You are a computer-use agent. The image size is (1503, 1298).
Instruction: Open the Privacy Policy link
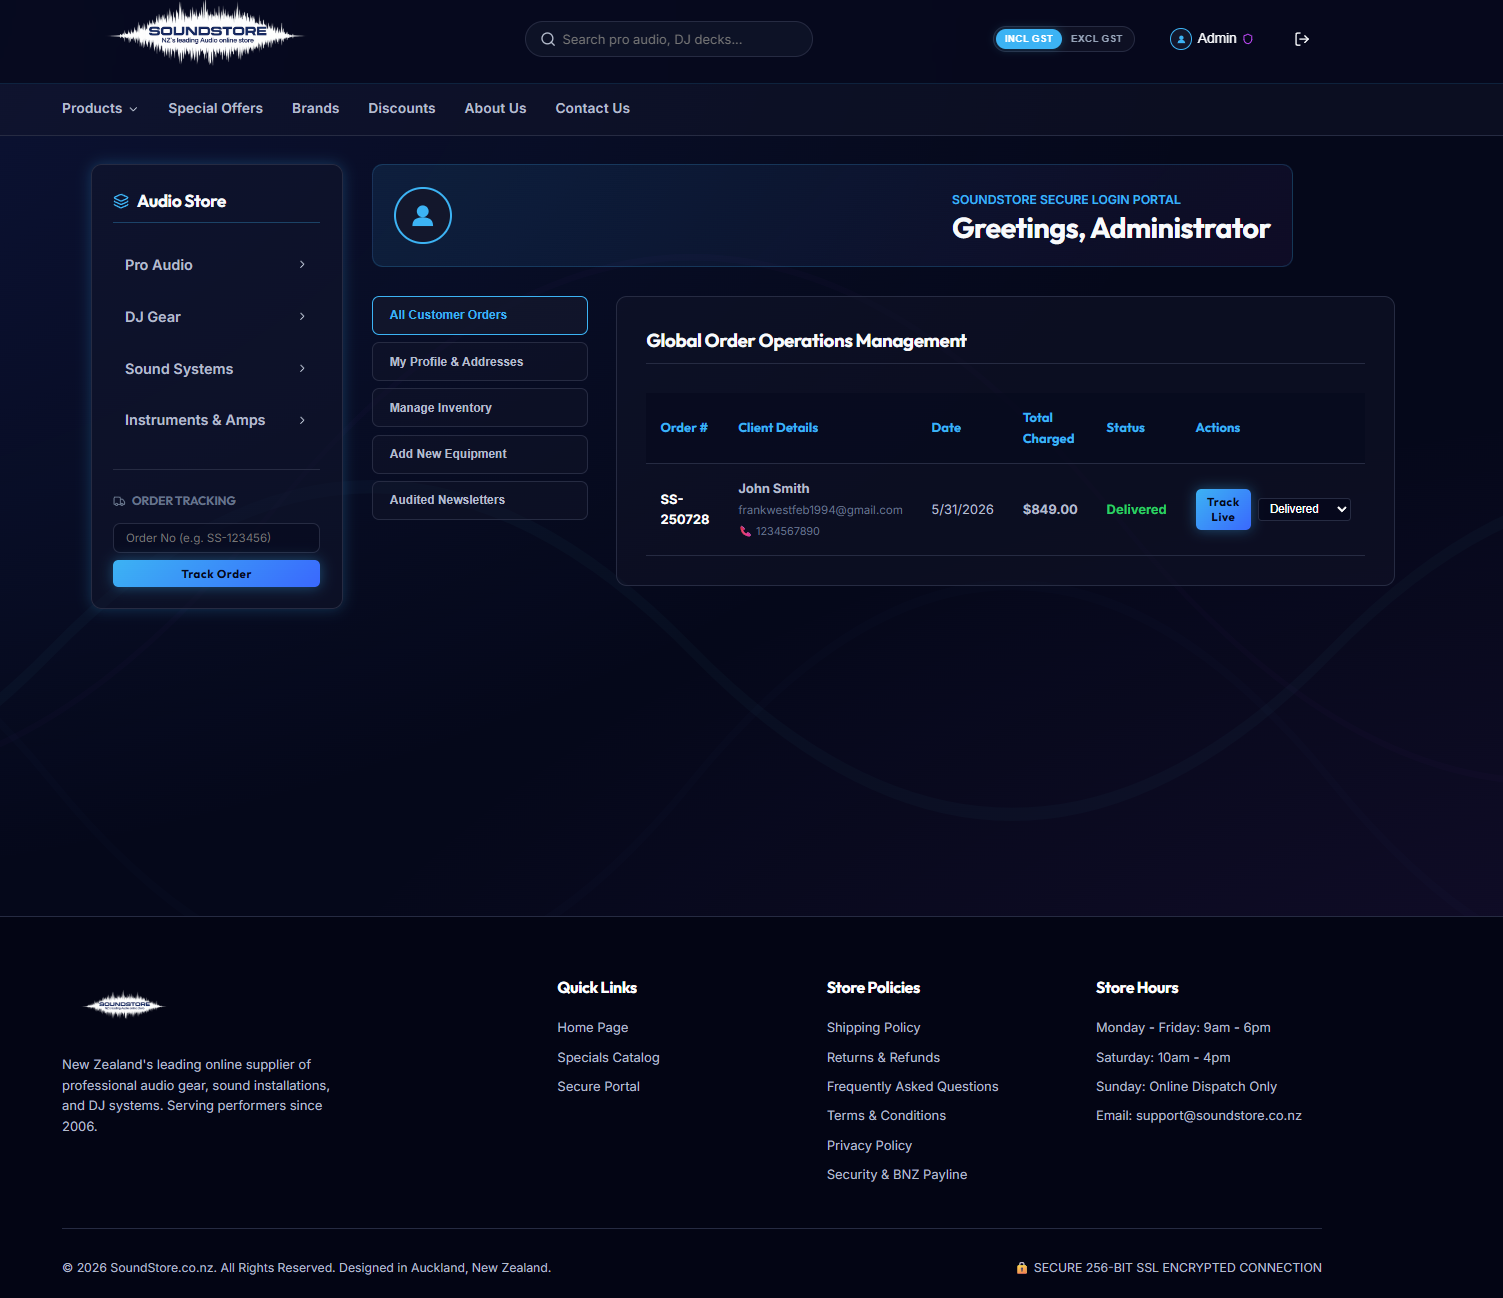click(869, 1146)
